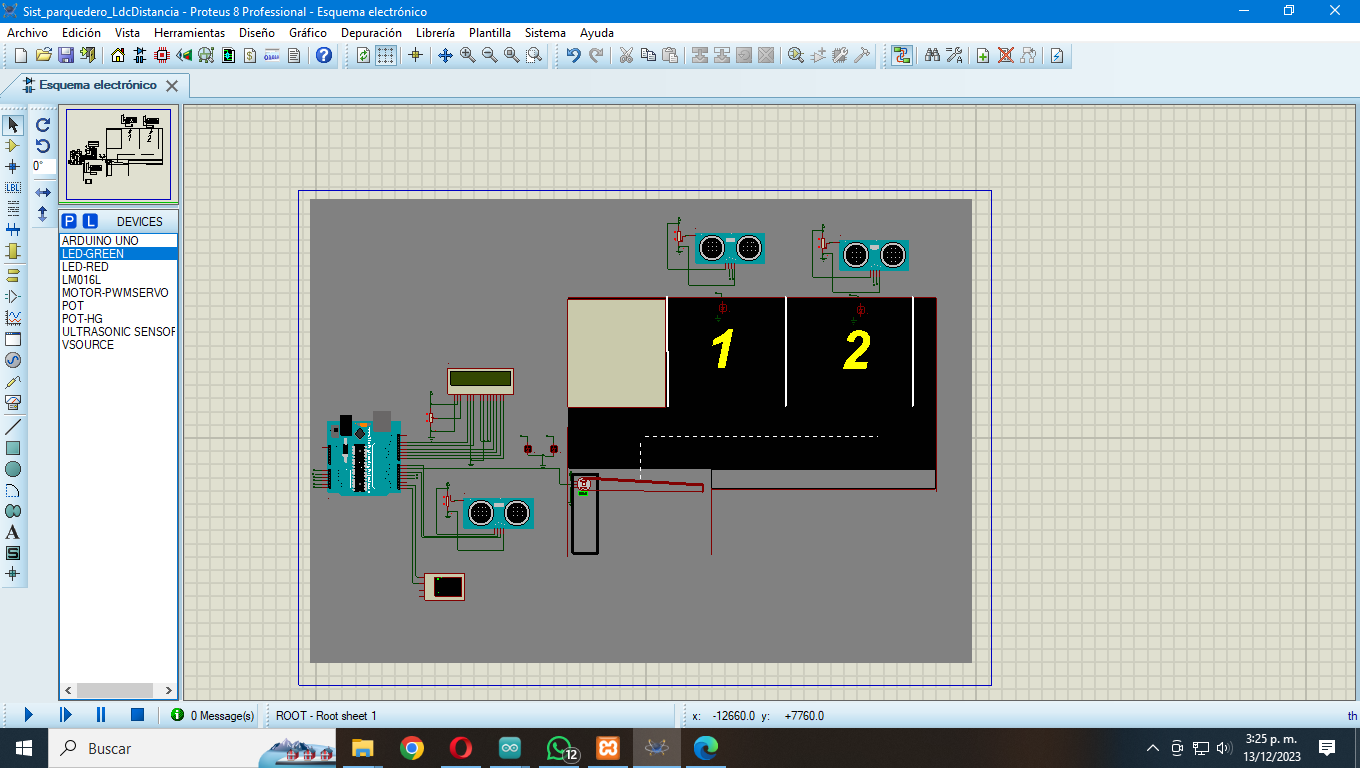Undo the last change with the blue arrow
1360x768 pixels.
tap(573, 55)
